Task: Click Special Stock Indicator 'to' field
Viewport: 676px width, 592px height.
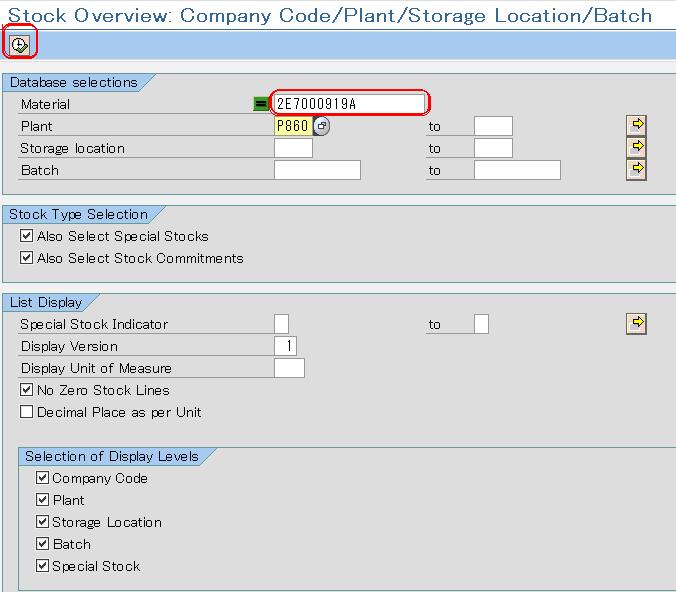Action: 481,324
